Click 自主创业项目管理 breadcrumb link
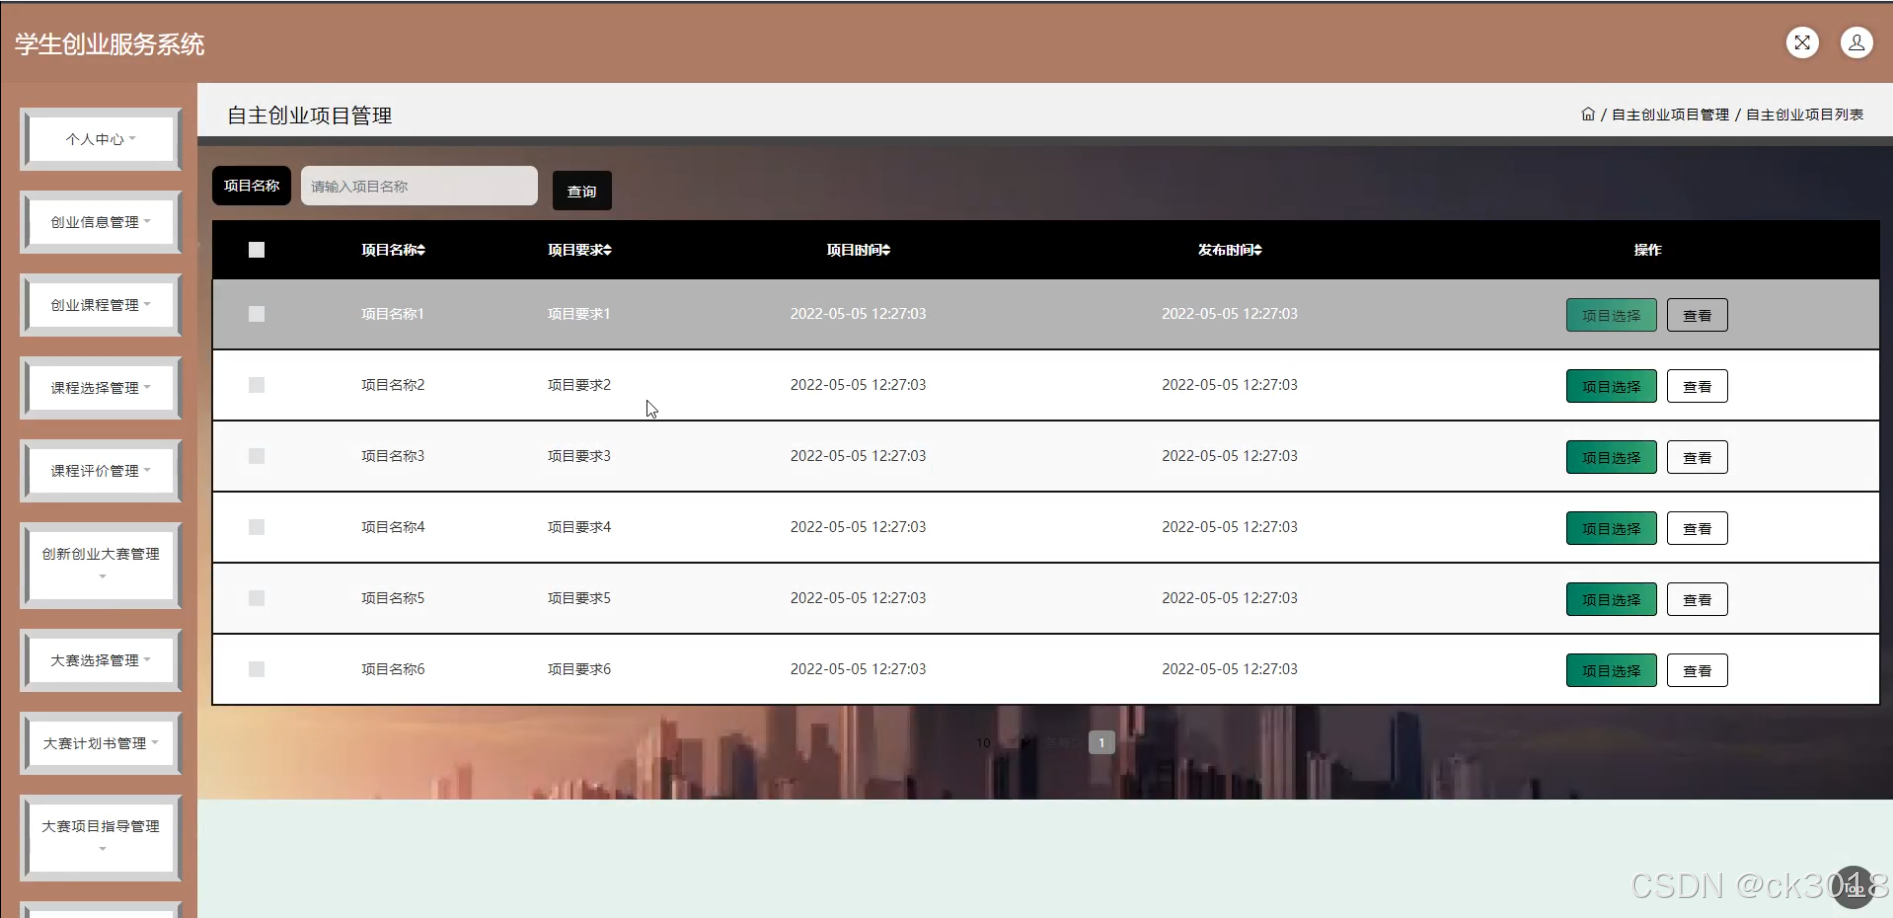The width and height of the screenshot is (1893, 918). 1670,115
